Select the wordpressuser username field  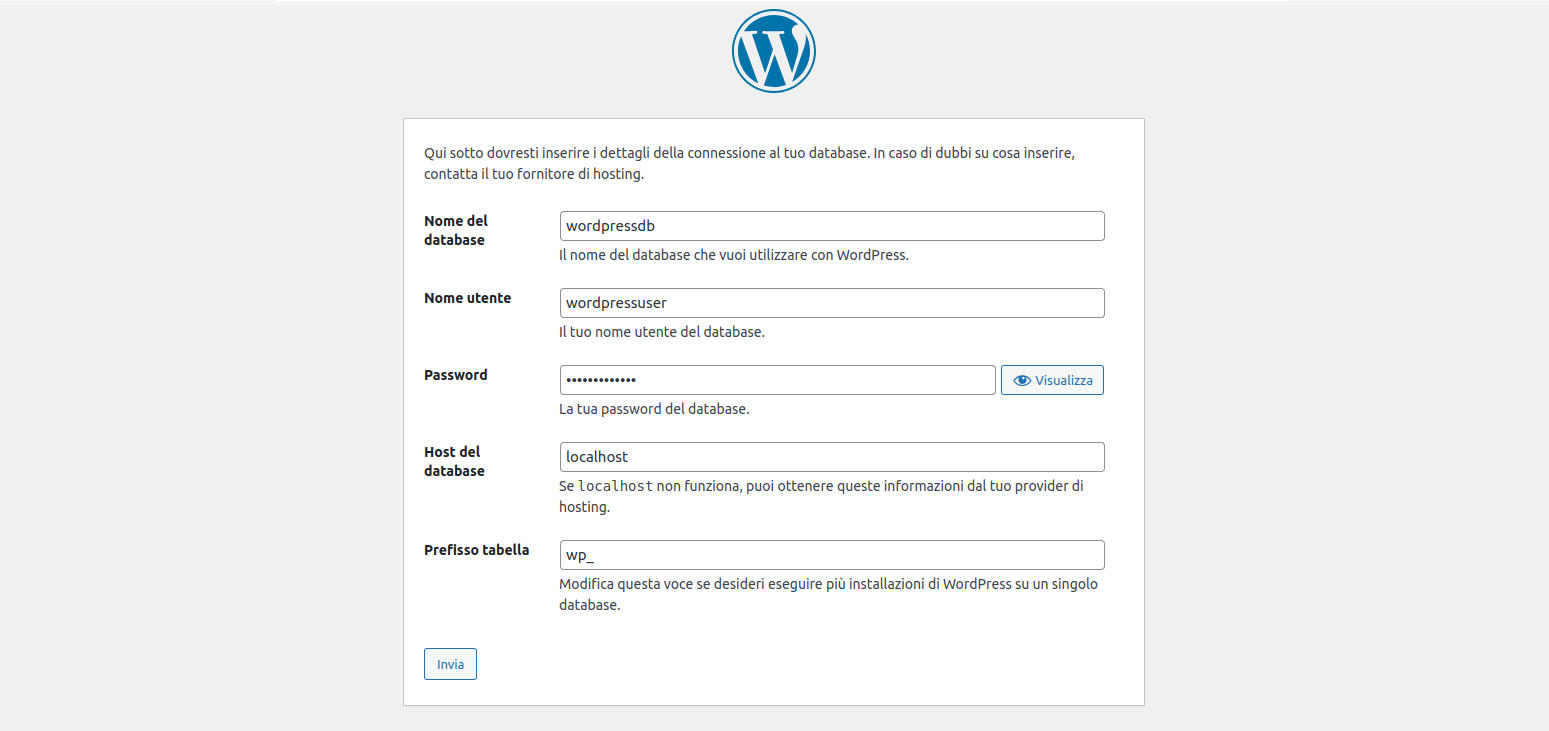832,303
